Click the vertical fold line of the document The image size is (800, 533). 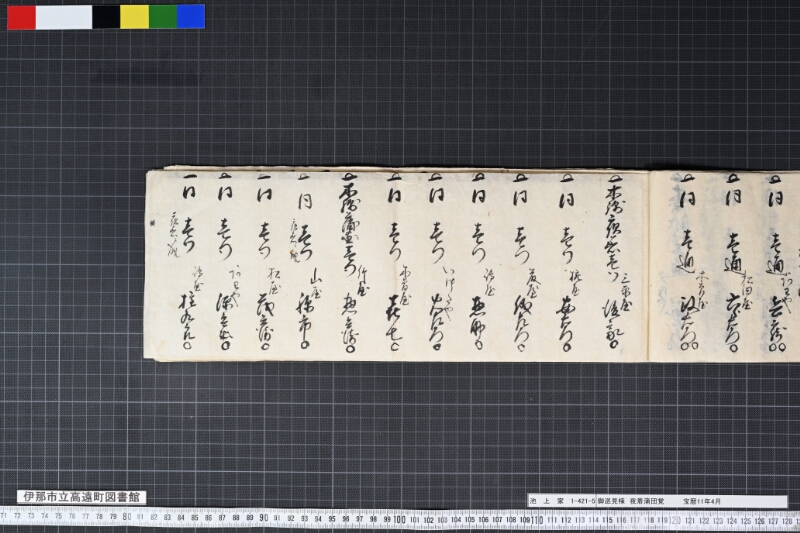click(x=648, y=265)
